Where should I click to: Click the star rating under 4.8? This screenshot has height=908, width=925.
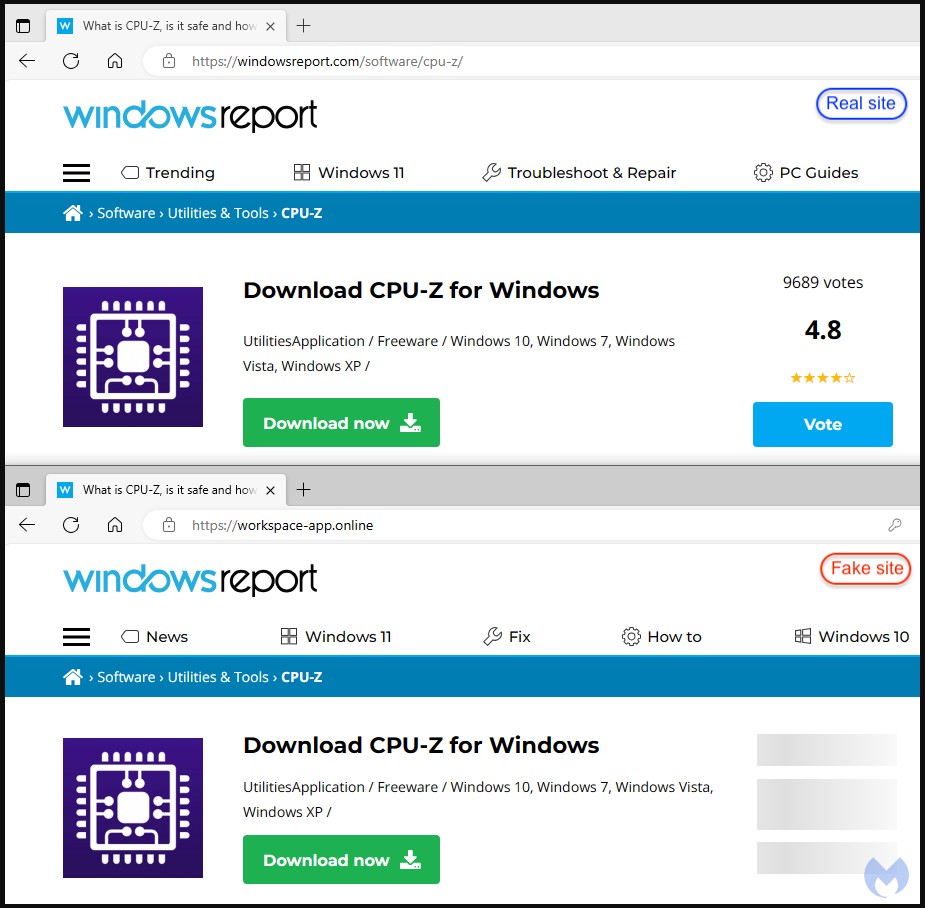point(822,378)
